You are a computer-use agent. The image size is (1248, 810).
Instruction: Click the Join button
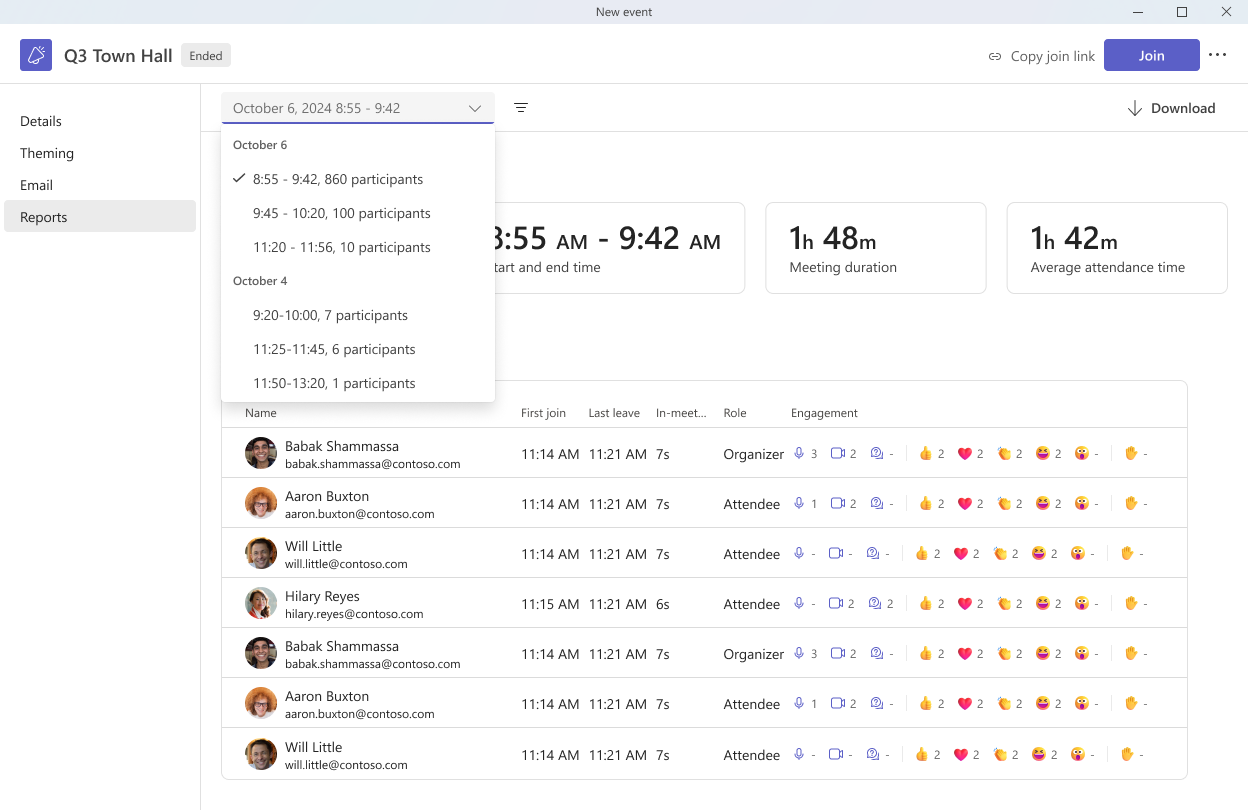(x=1151, y=55)
